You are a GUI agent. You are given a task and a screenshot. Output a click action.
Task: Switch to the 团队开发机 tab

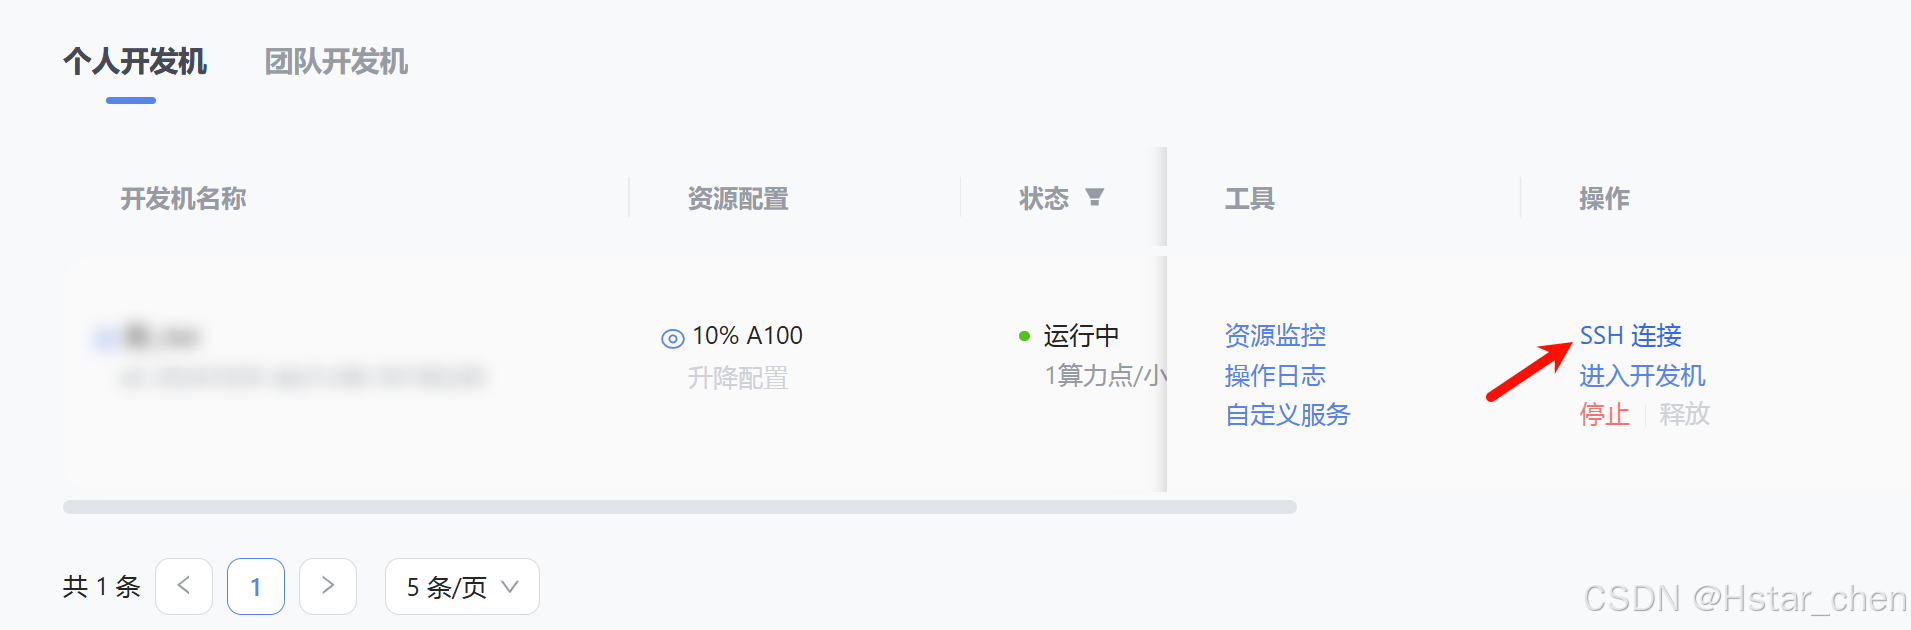[x=336, y=62]
